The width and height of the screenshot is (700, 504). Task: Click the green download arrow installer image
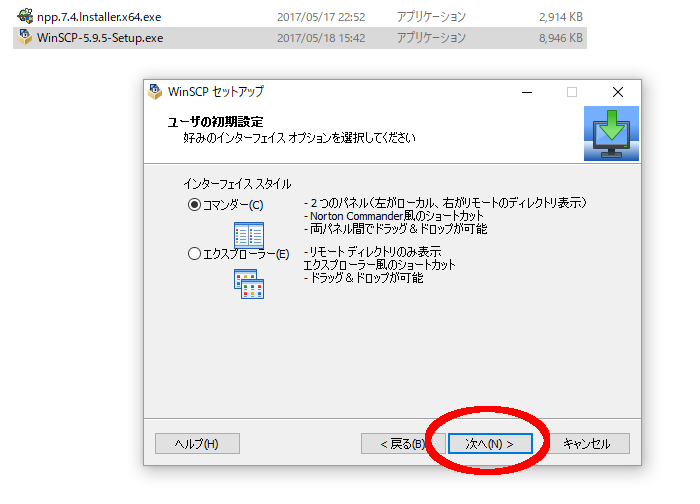pos(609,134)
